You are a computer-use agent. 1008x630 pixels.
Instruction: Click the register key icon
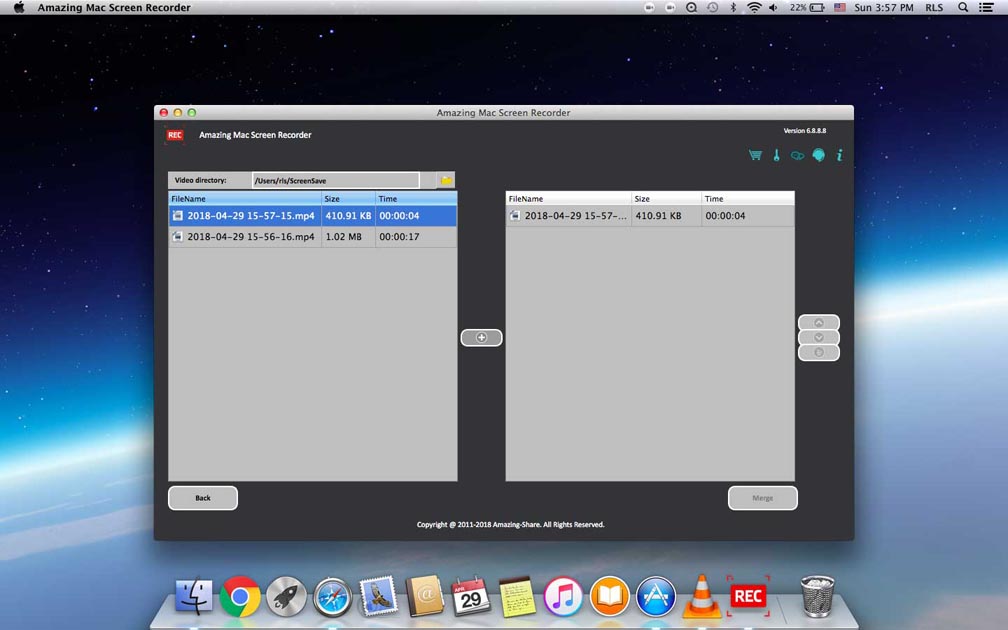(x=777, y=155)
